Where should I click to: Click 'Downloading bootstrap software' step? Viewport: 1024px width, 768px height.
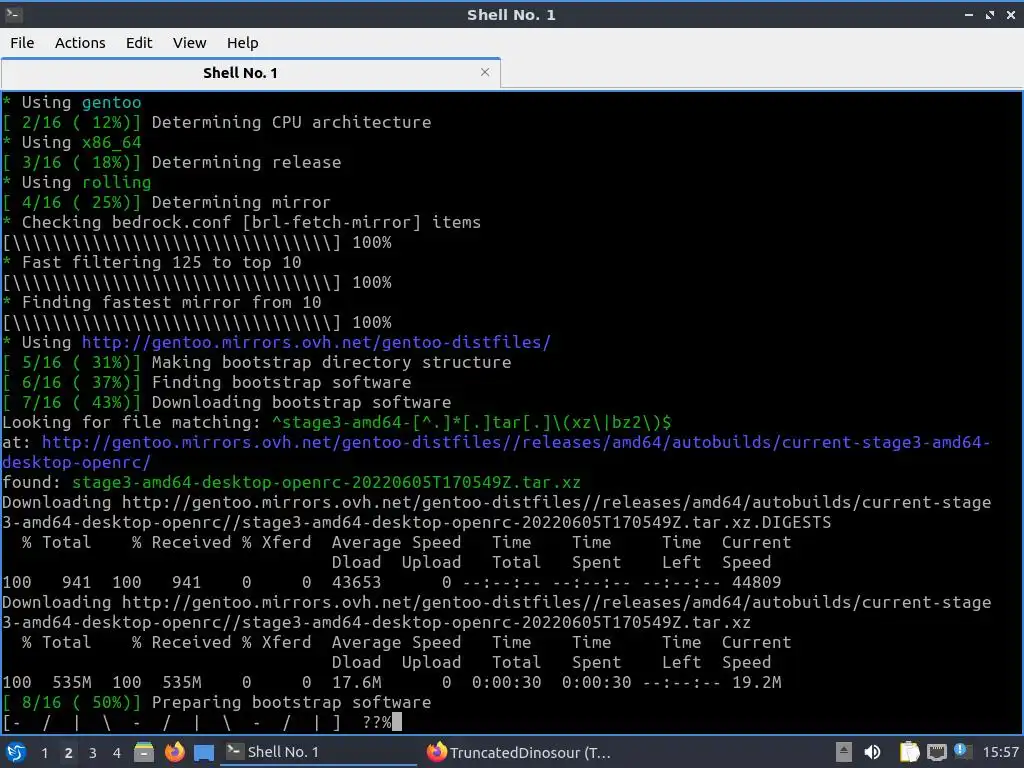301,402
